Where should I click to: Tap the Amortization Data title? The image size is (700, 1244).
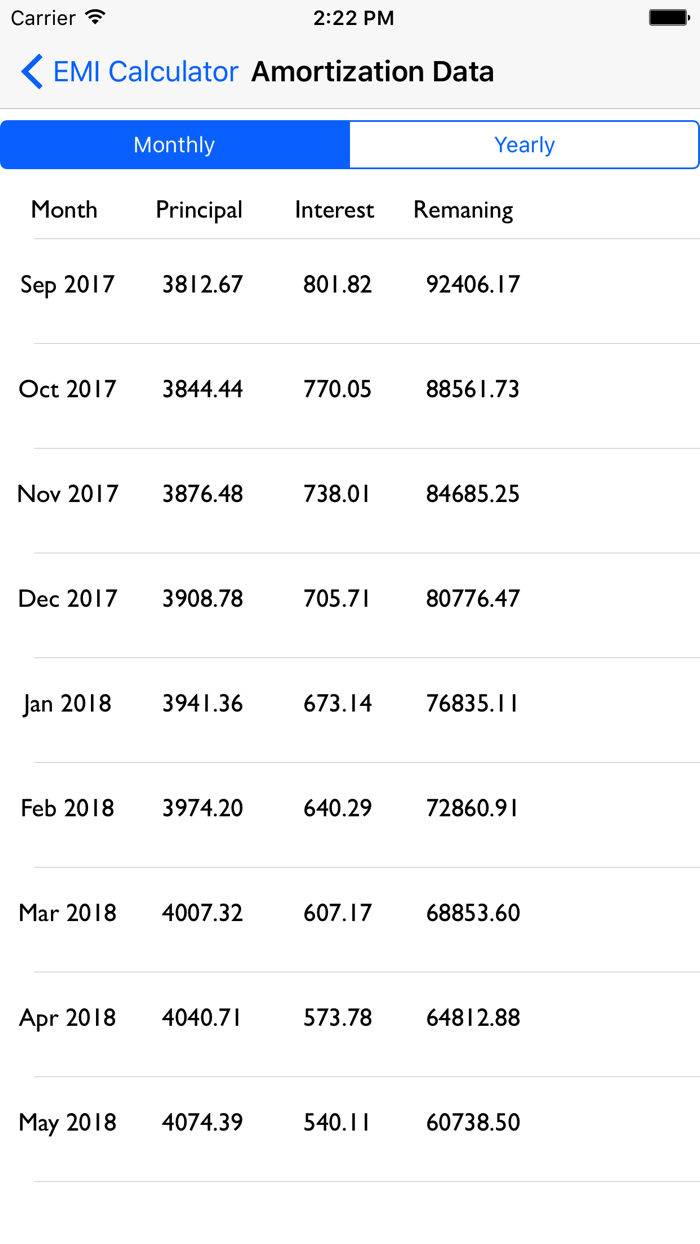(372, 71)
